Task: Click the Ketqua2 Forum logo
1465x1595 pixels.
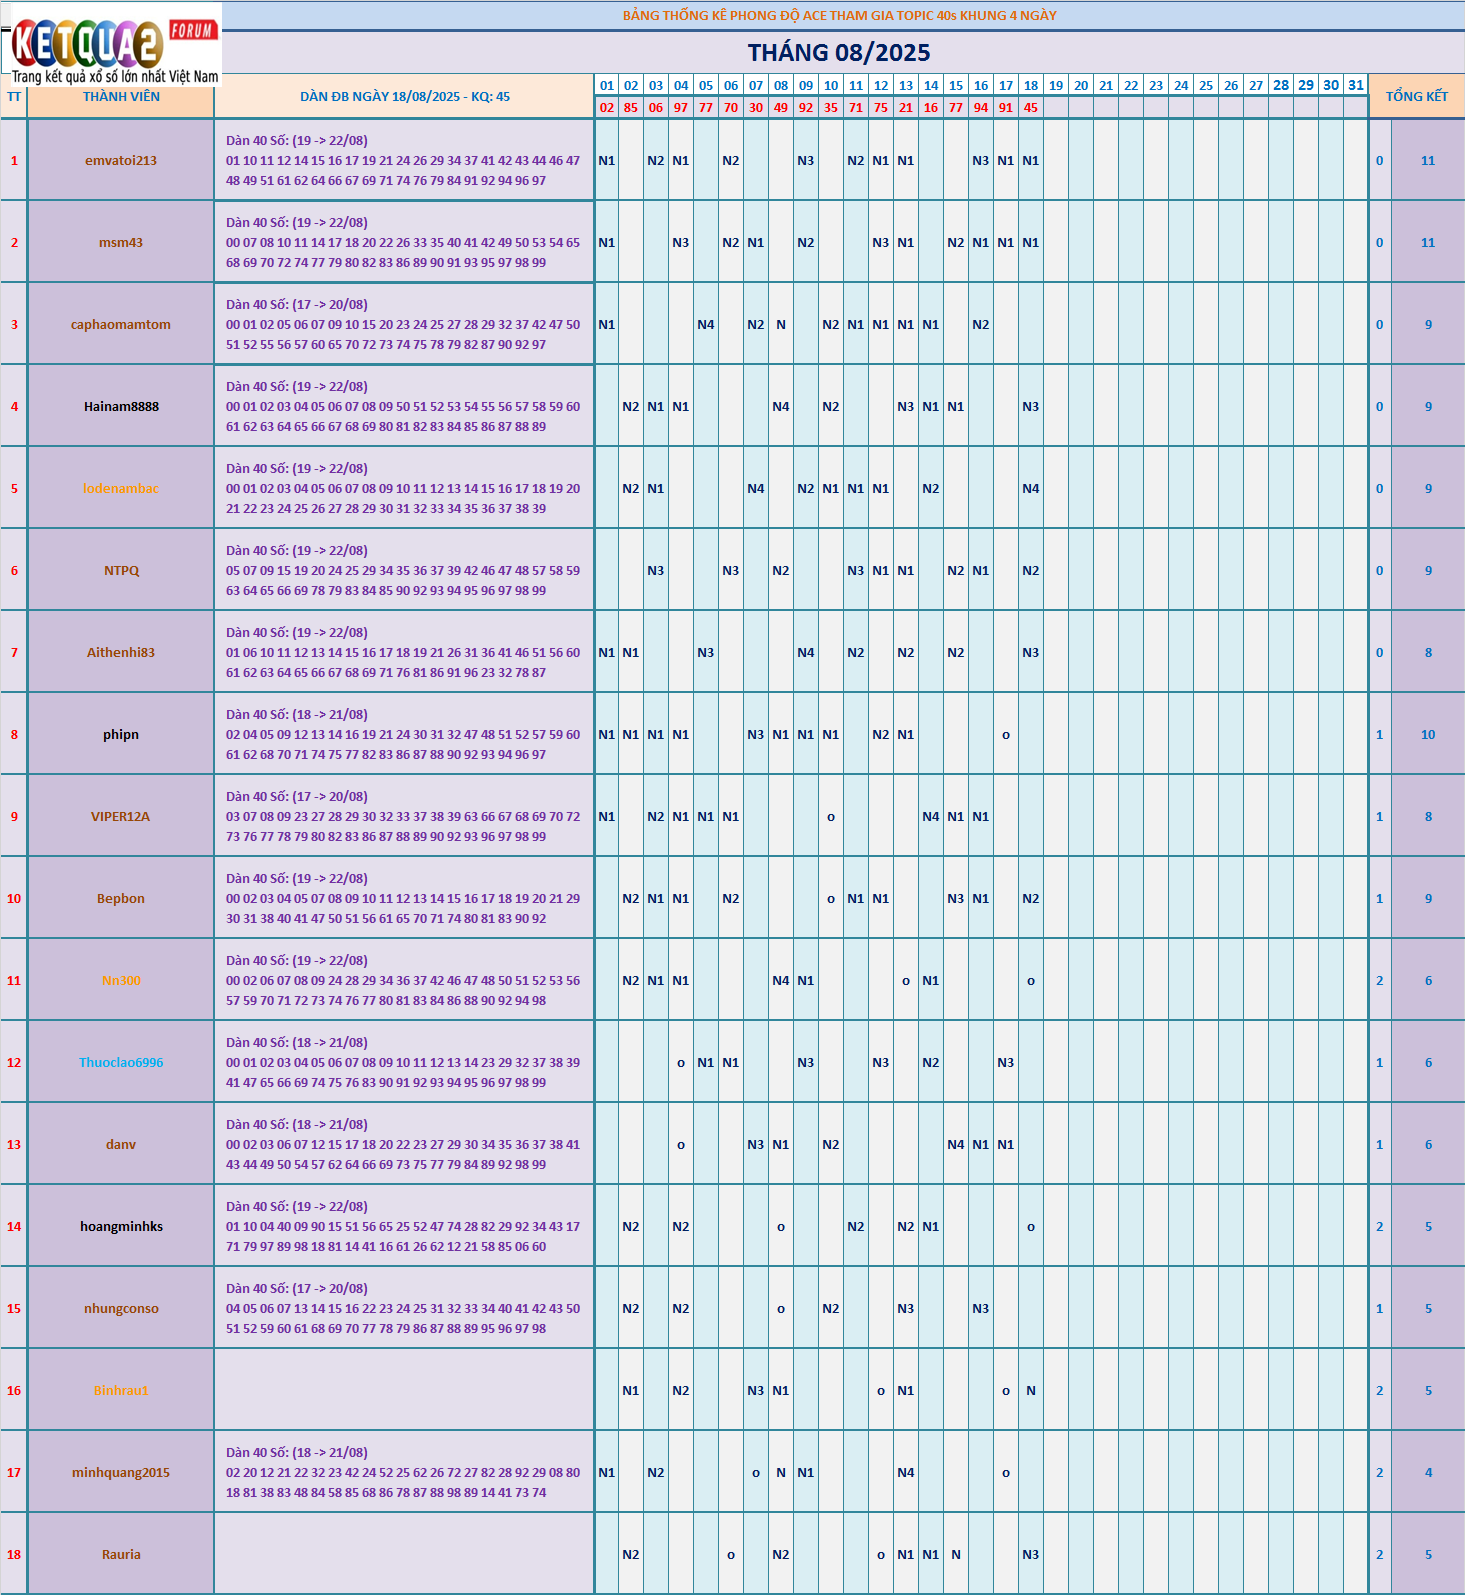Action: [112, 46]
